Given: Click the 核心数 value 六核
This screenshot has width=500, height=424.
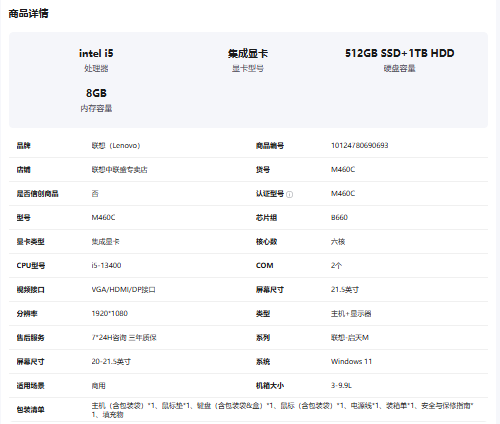Looking at the screenshot, I should click(x=338, y=242).
